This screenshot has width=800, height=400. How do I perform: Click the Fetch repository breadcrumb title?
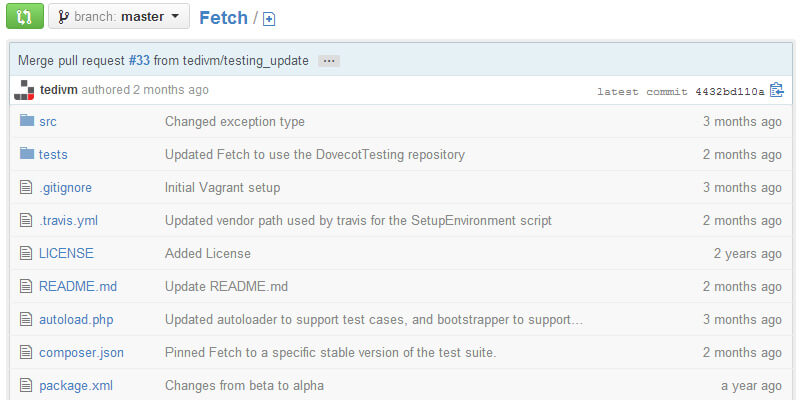pos(223,18)
